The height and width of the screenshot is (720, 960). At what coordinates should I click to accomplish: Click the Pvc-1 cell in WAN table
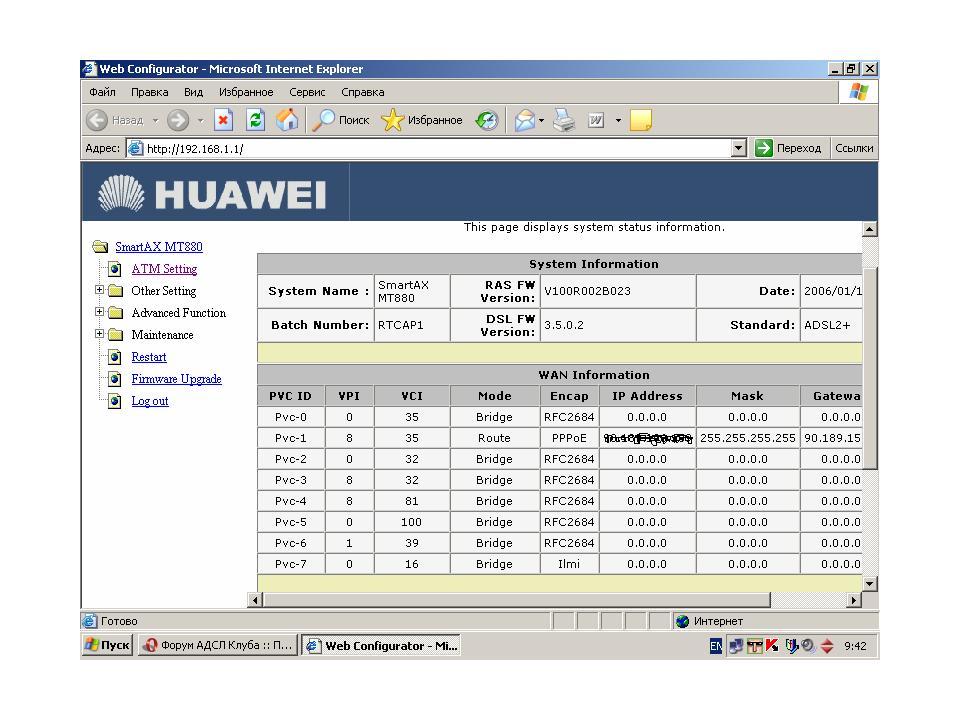[291, 438]
